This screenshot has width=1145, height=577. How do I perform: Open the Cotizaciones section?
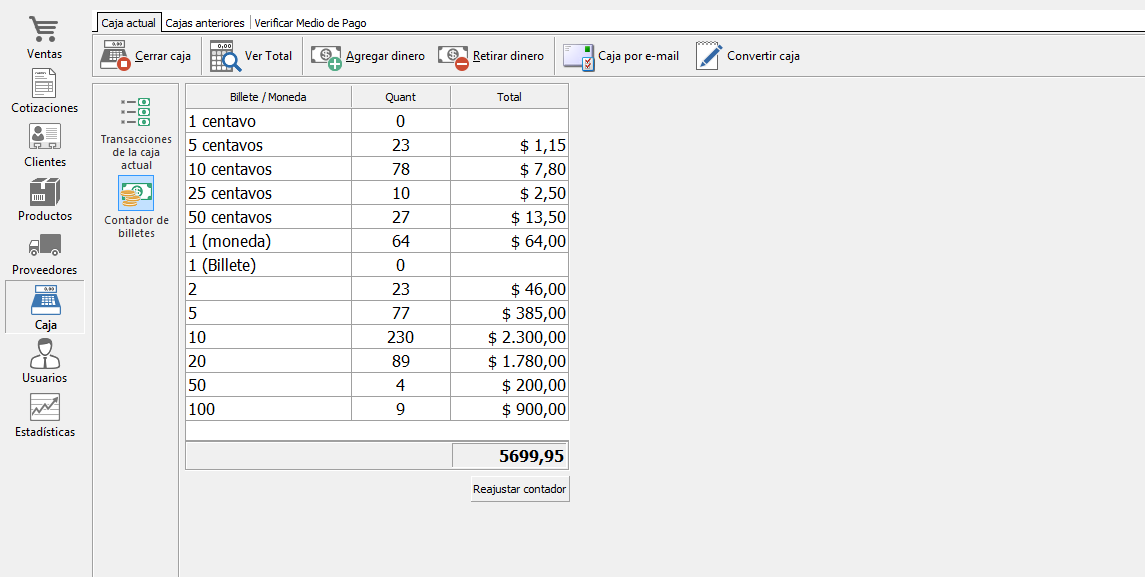pyautogui.click(x=45, y=92)
